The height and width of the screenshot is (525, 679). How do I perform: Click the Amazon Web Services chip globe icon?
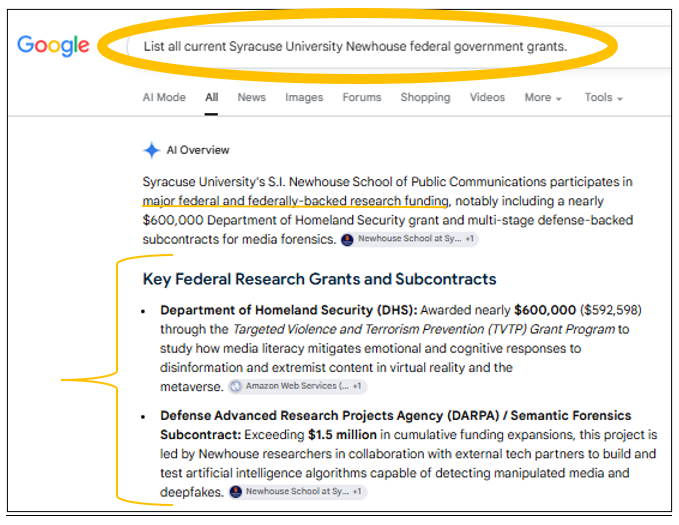(236, 386)
